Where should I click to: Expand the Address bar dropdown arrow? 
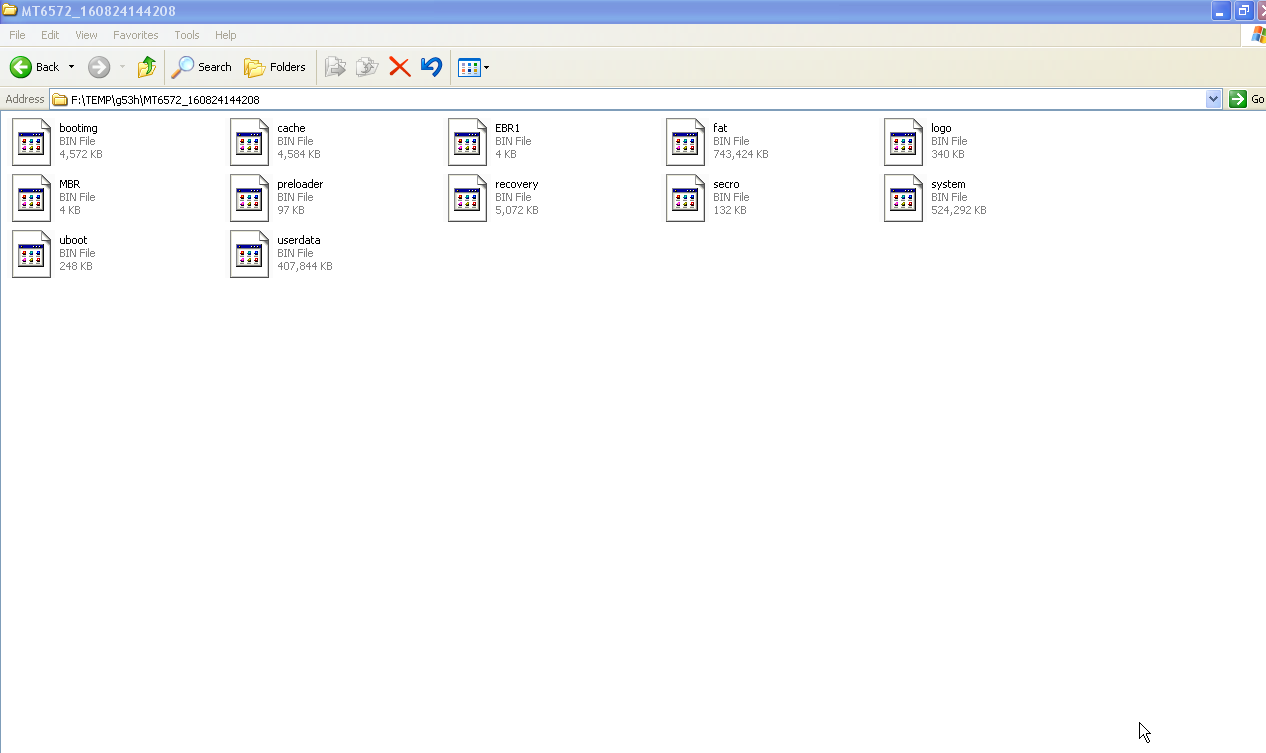point(1214,99)
